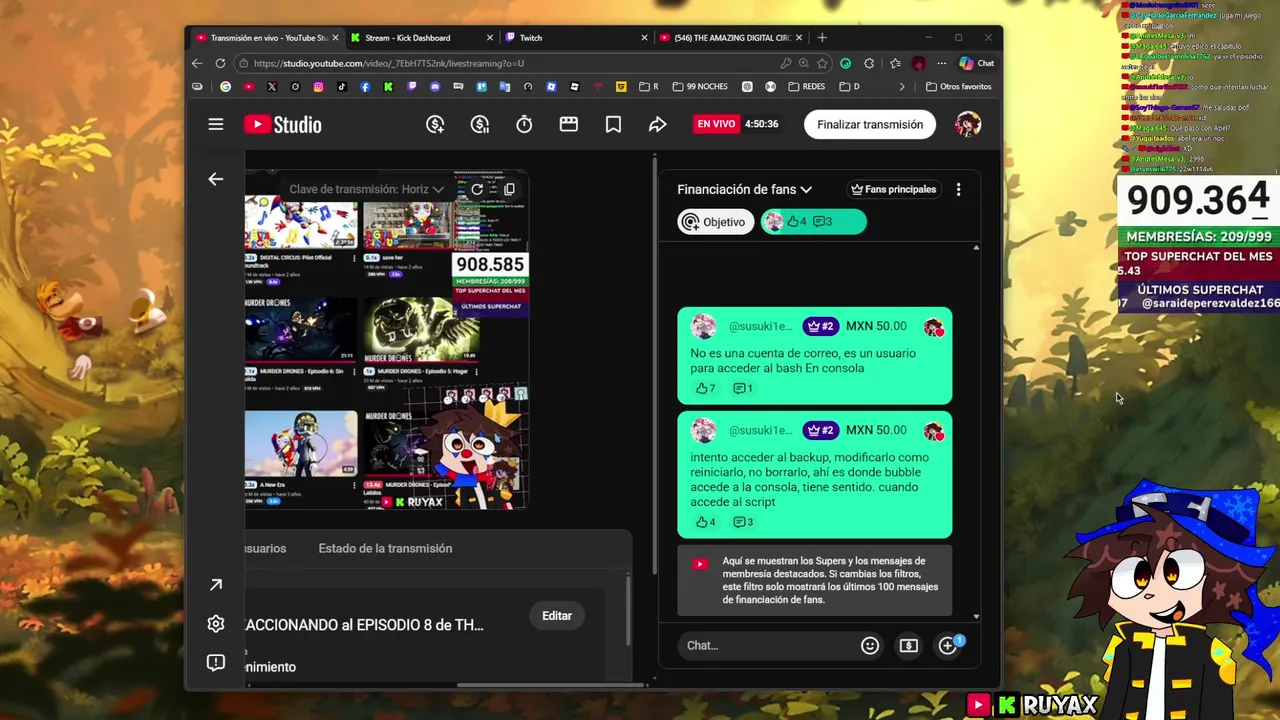Like the 'No es una cuenta de correo' message
The height and width of the screenshot is (720, 1280).
[706, 388]
